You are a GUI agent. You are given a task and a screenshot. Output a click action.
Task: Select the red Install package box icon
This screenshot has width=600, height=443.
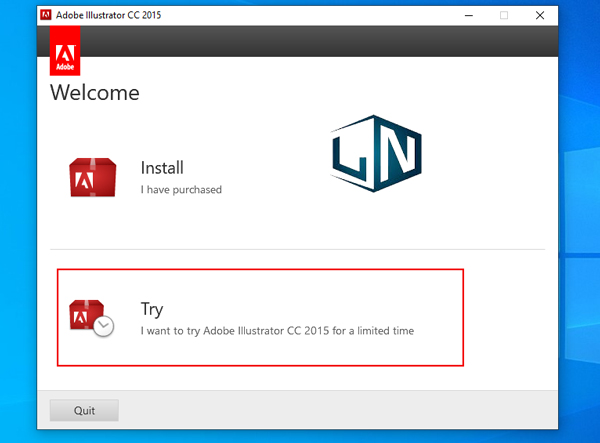93,178
